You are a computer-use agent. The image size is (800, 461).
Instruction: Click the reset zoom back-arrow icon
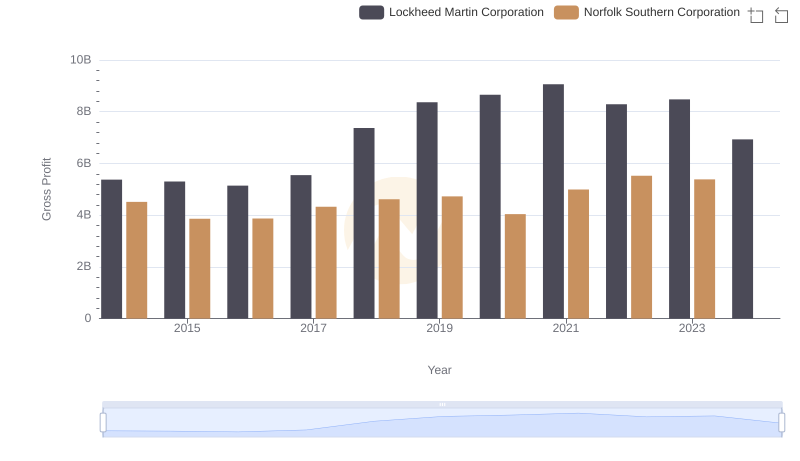click(780, 15)
